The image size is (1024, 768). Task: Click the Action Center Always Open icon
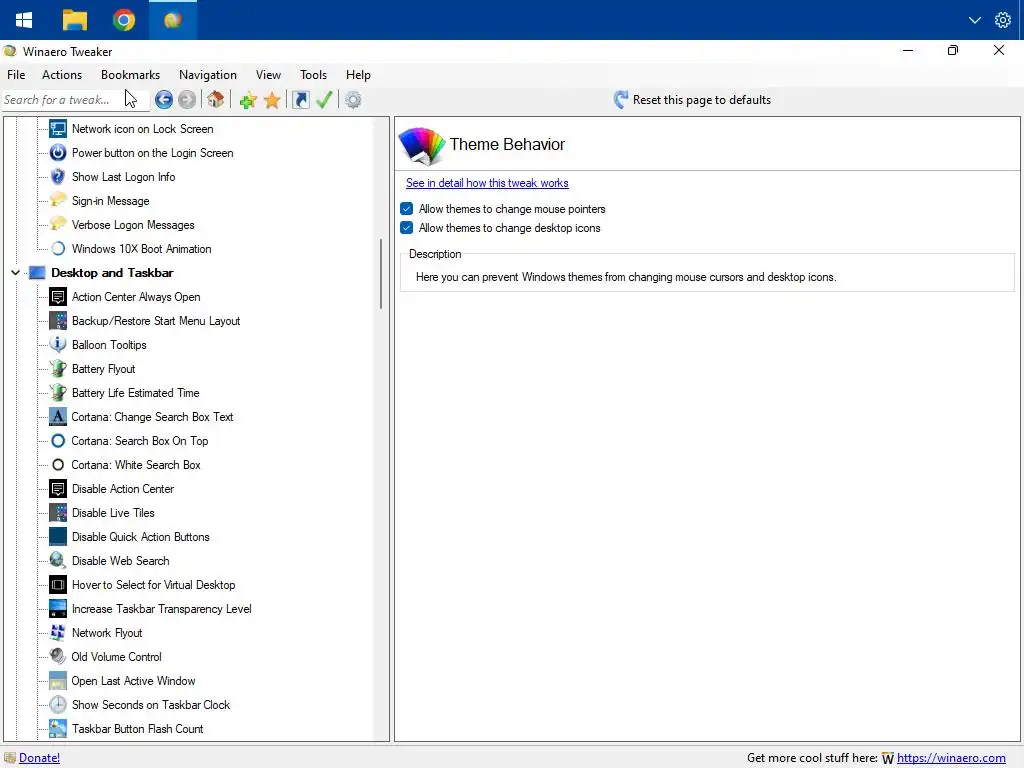(x=58, y=297)
